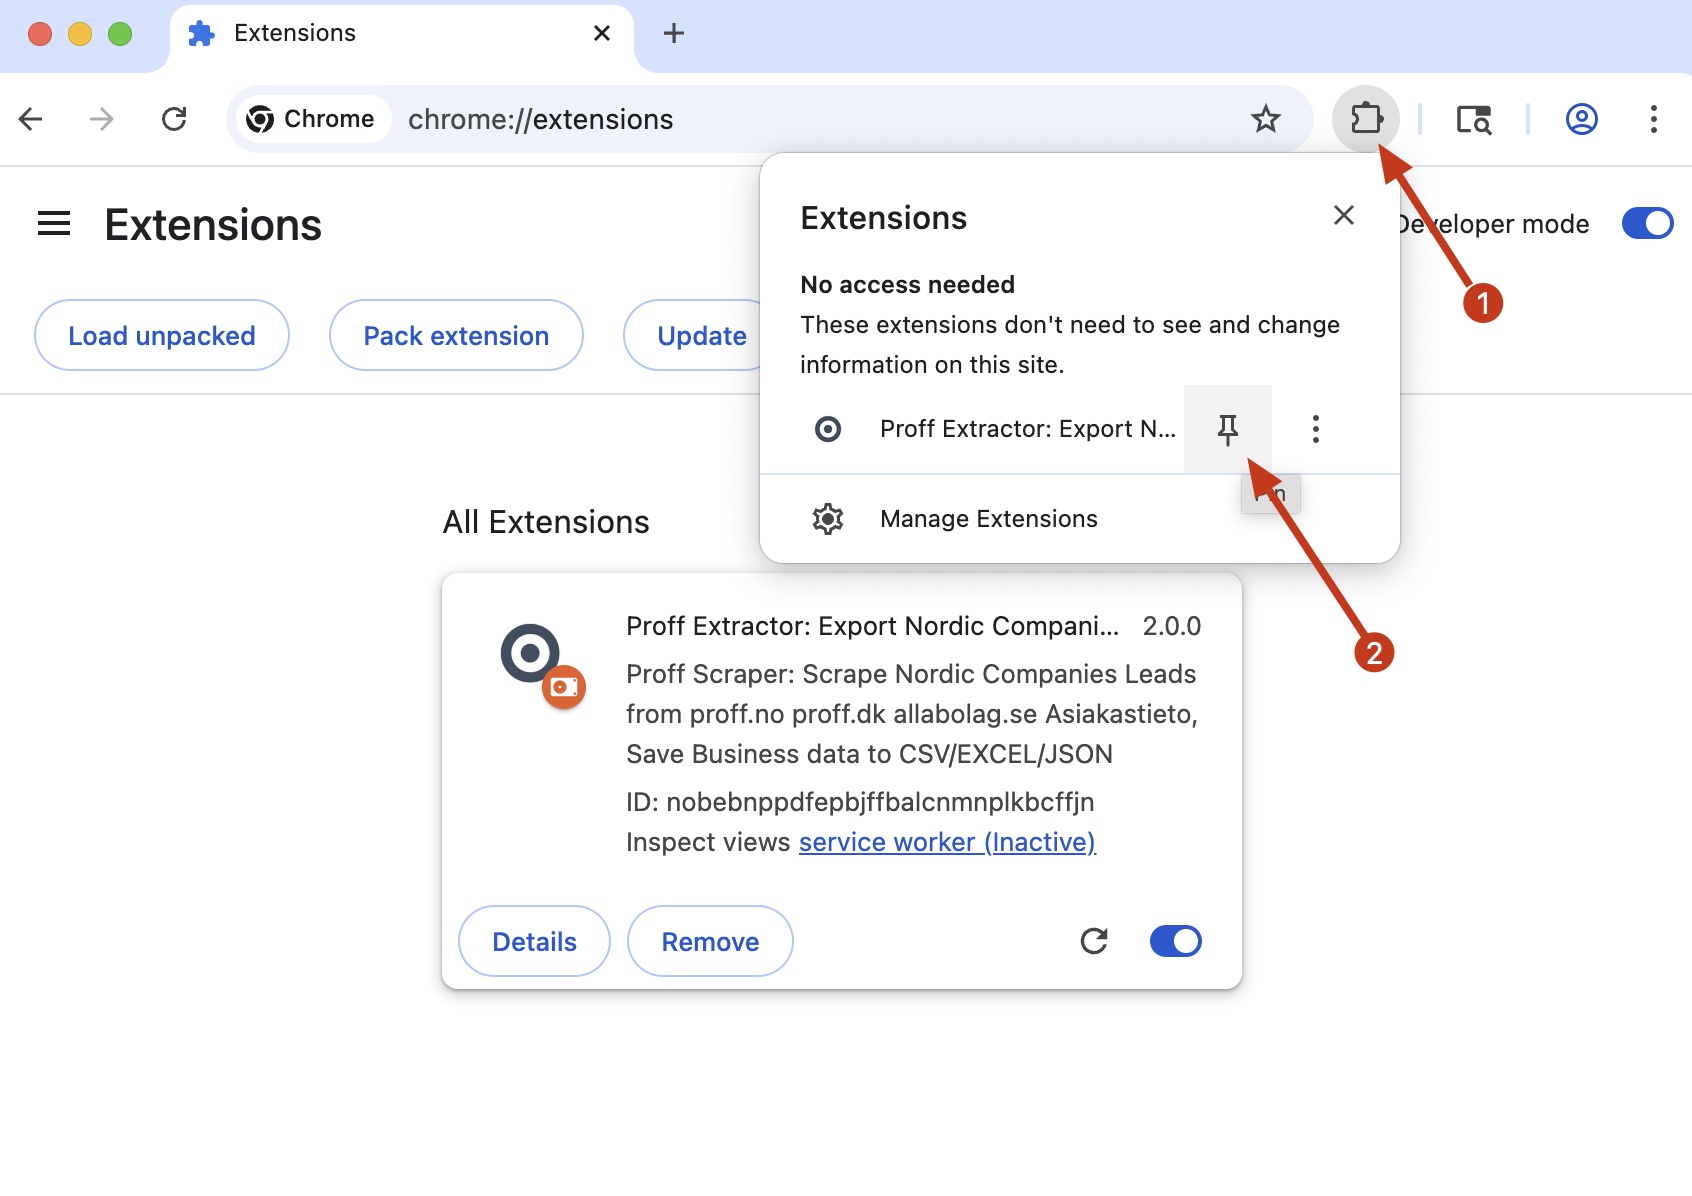Refresh Proff Extractor with reload icon
Image resolution: width=1692 pixels, height=1196 pixels.
coord(1094,940)
